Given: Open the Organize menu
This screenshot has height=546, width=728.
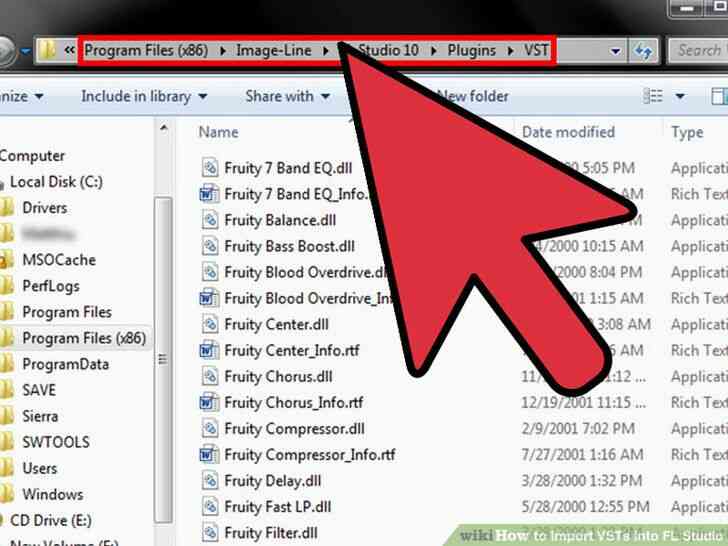Looking at the screenshot, I should (x=21, y=97).
